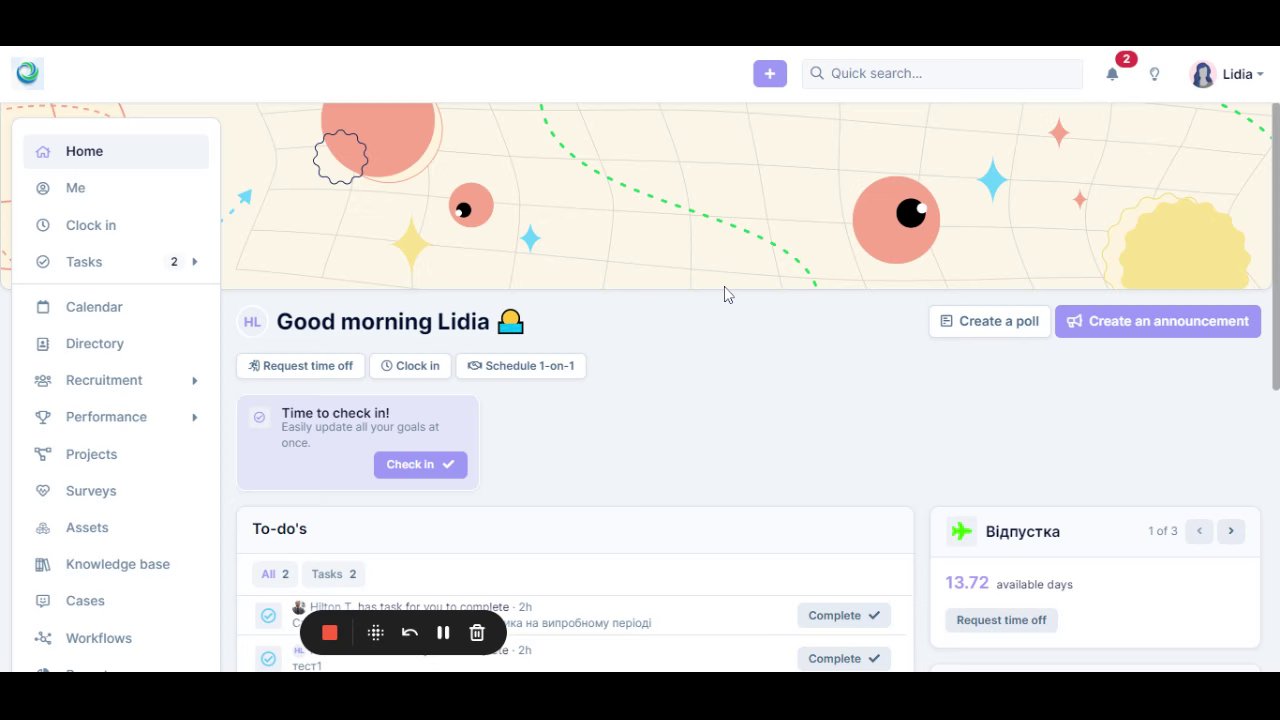Screen dimensions: 1280x720
Task: Go to next time-off card arrow
Action: click(1231, 531)
